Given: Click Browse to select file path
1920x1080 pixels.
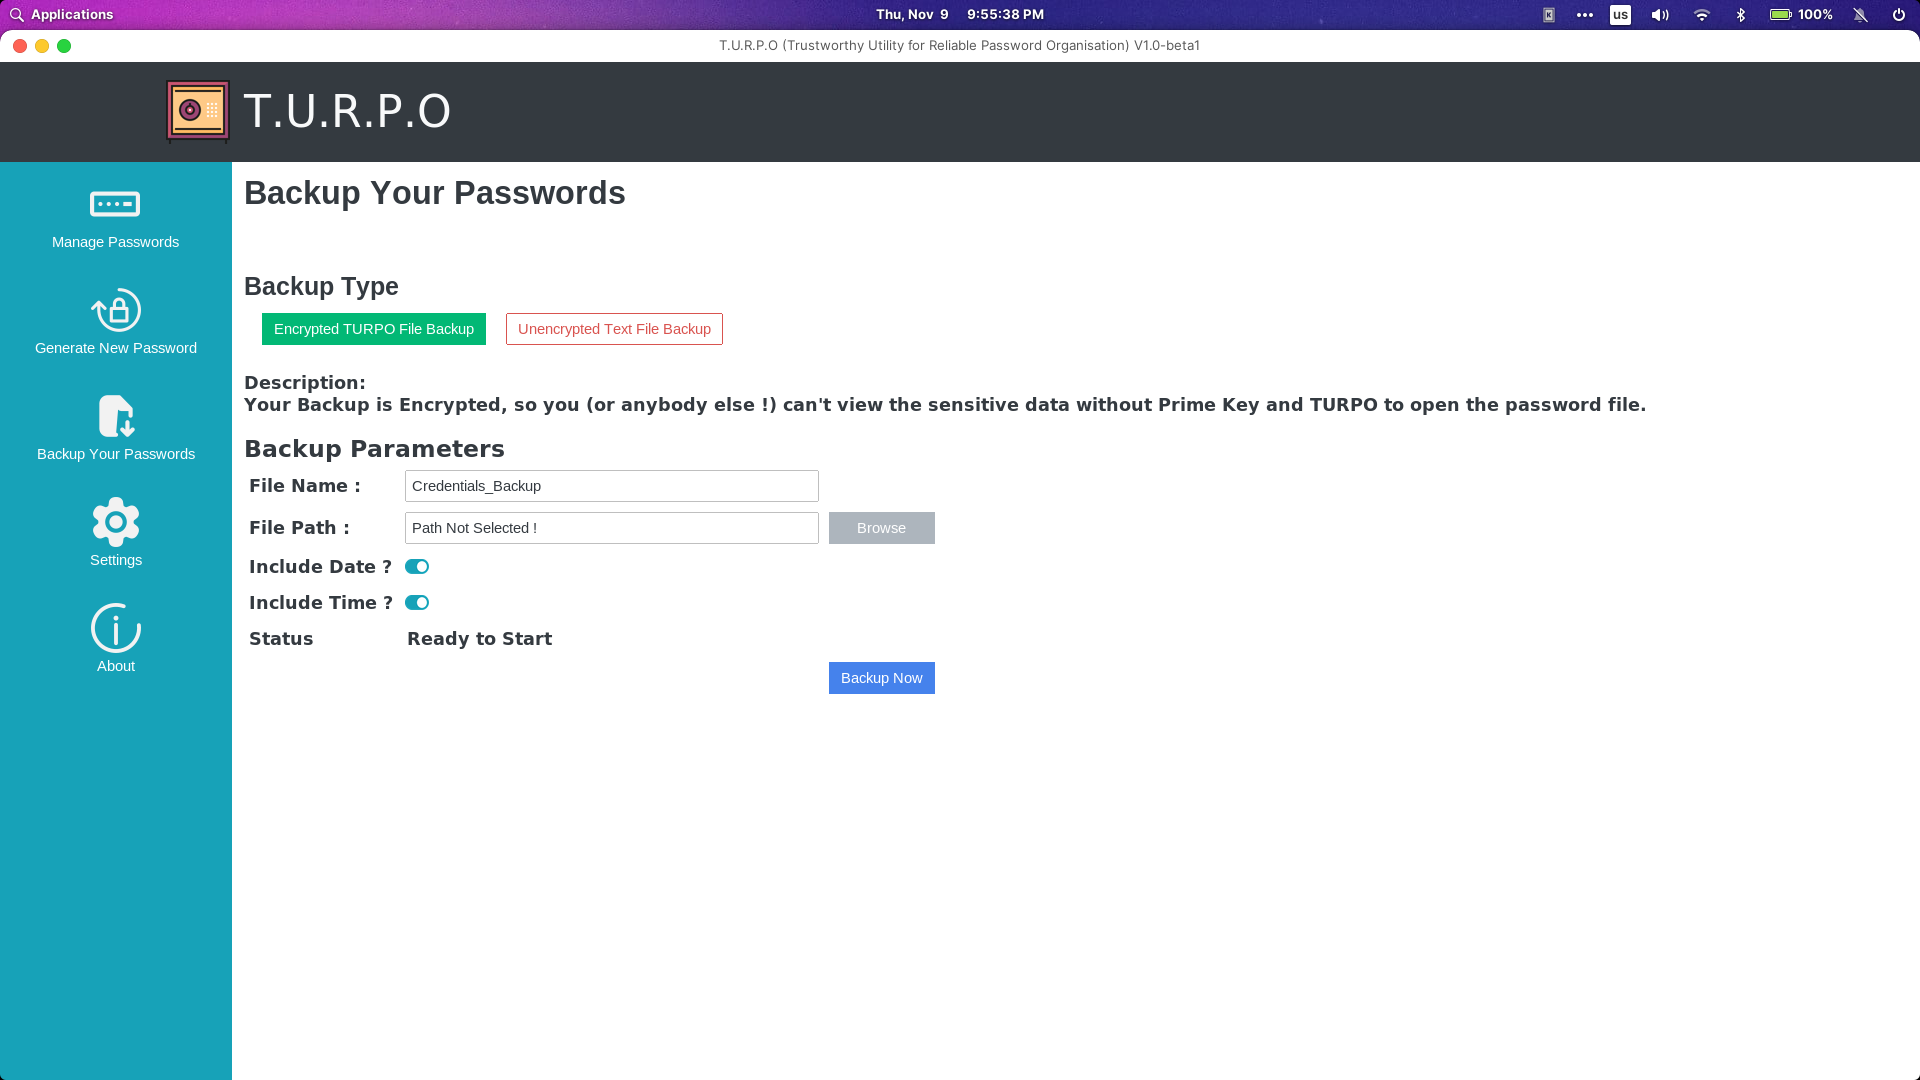Looking at the screenshot, I should click(881, 527).
